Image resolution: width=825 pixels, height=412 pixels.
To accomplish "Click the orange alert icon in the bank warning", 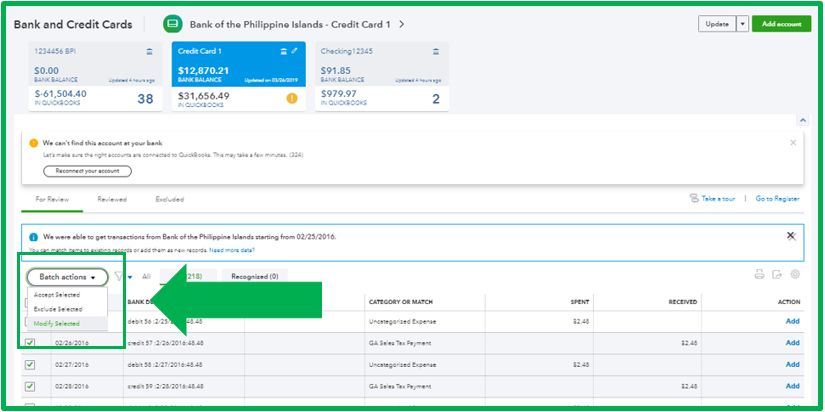I will click(34, 143).
